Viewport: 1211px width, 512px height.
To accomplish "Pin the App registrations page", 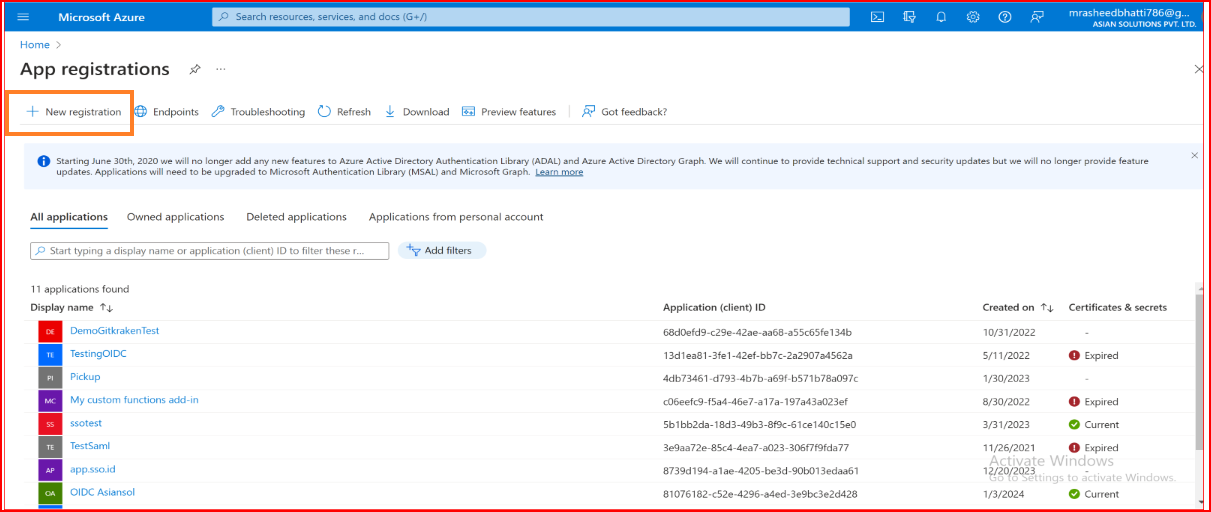I will point(195,69).
